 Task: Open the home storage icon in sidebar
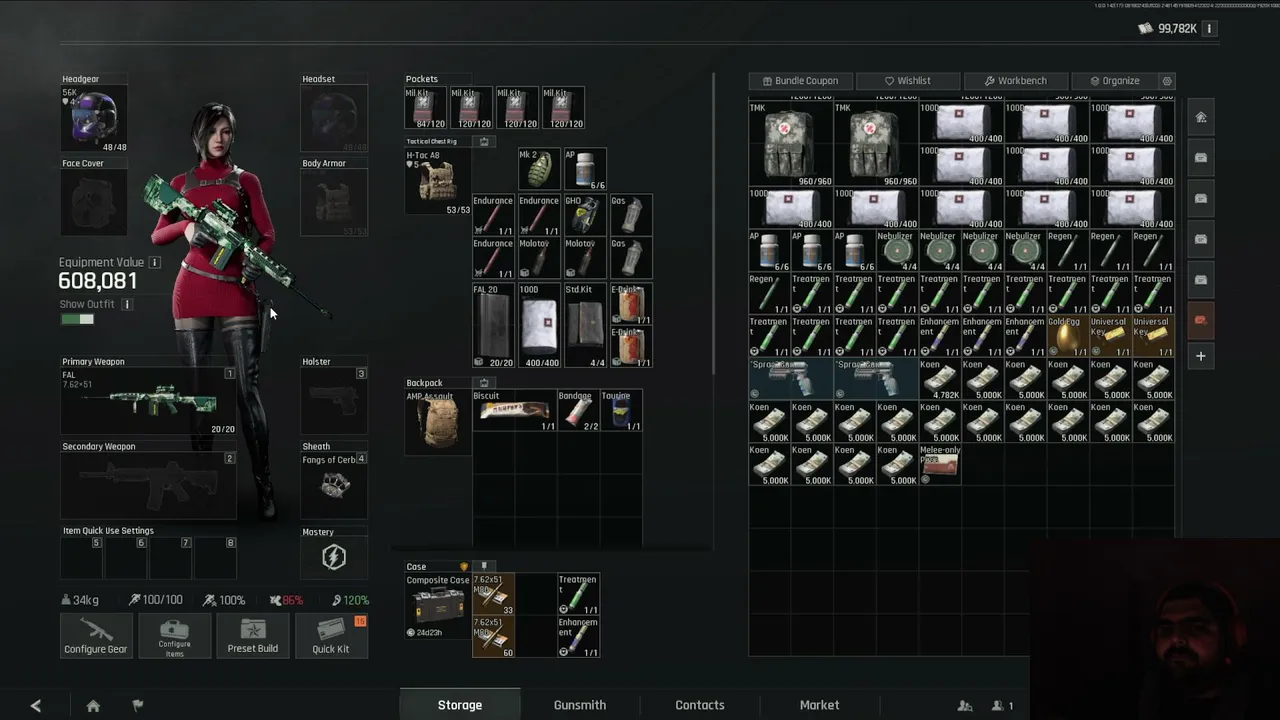pyautogui.click(x=1201, y=117)
